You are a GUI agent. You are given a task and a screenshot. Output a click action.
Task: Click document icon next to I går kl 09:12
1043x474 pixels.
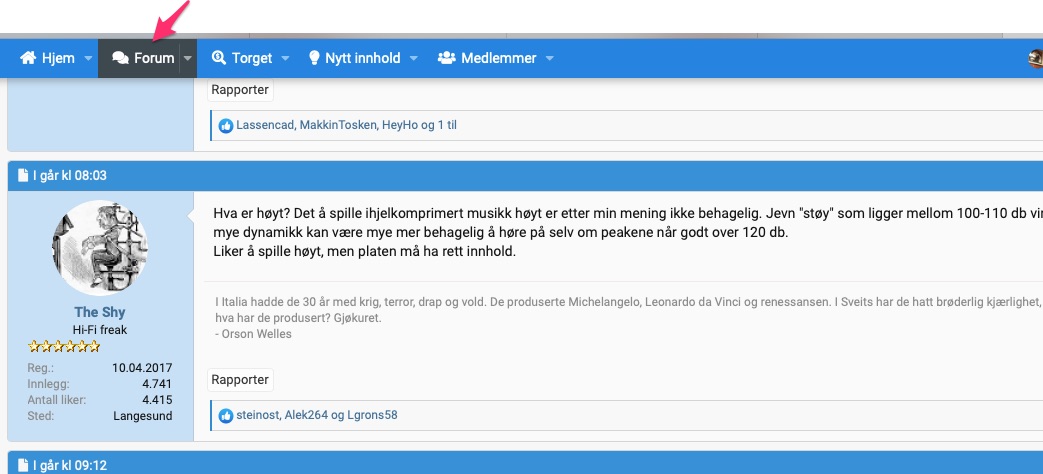click(x=23, y=465)
